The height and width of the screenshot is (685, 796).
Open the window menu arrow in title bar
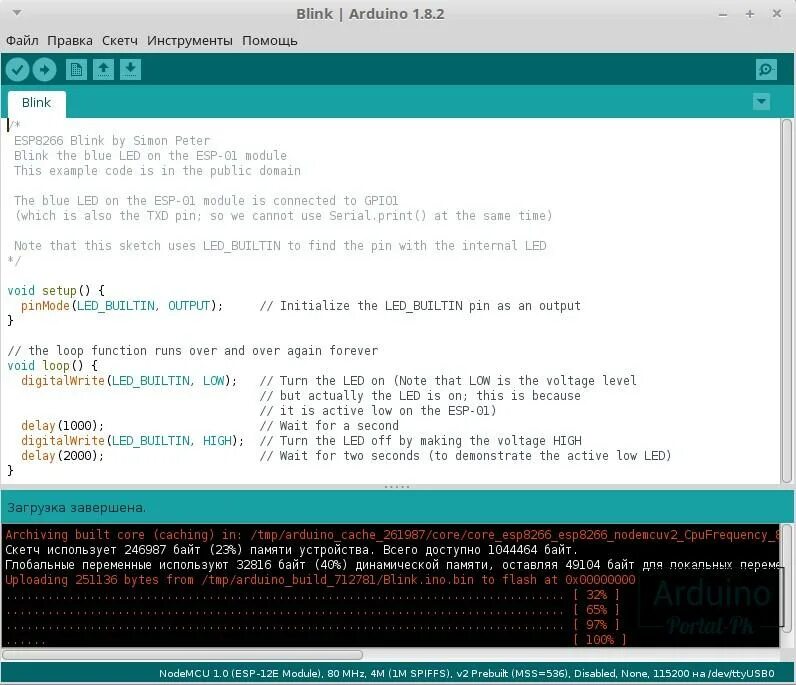coord(17,13)
